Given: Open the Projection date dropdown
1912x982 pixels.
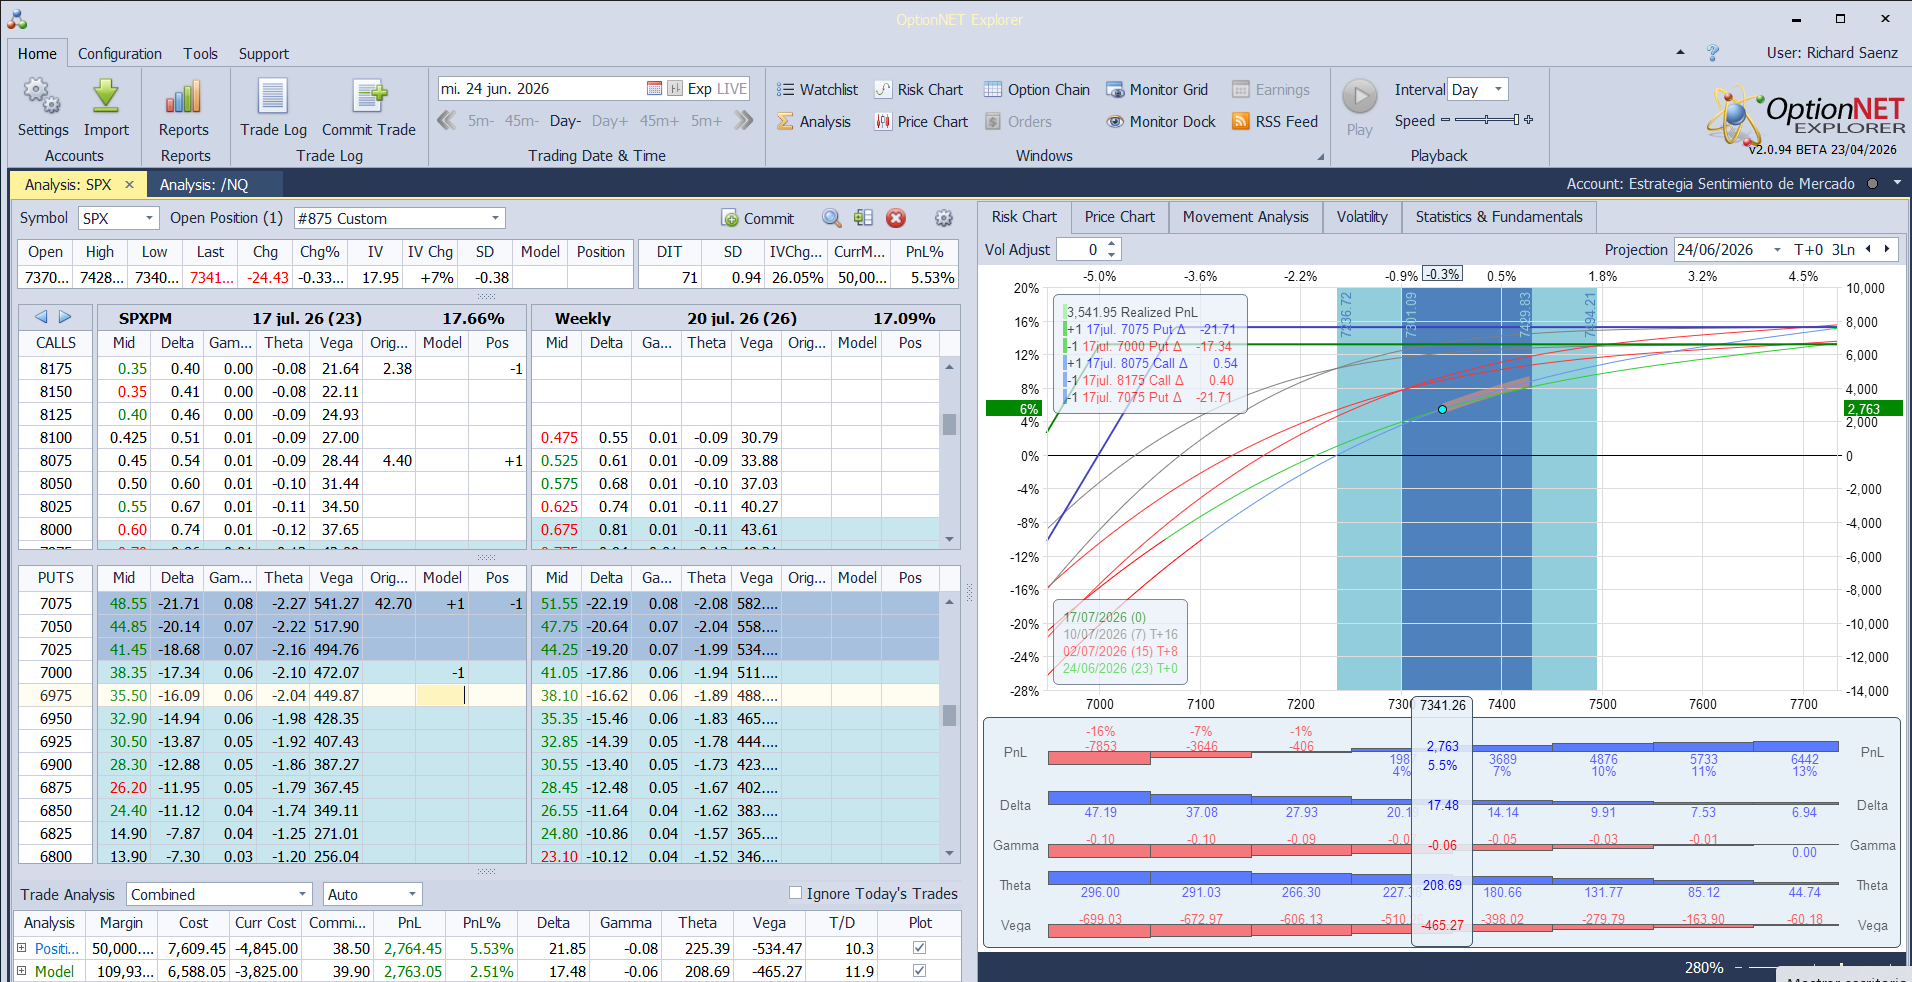Looking at the screenshot, I should [1777, 250].
